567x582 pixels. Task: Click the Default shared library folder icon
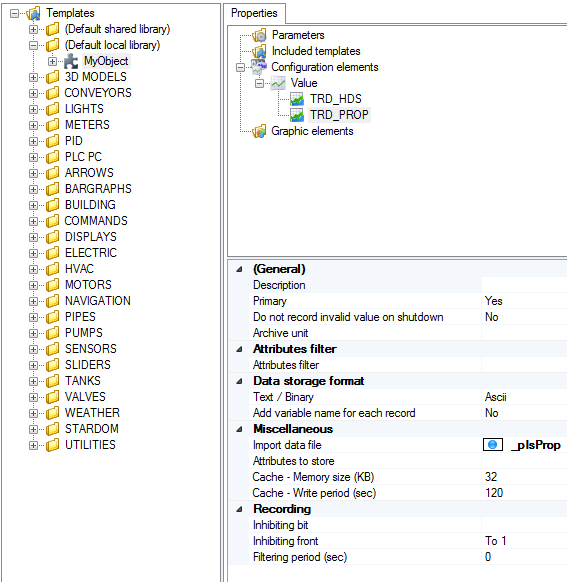coord(52,29)
